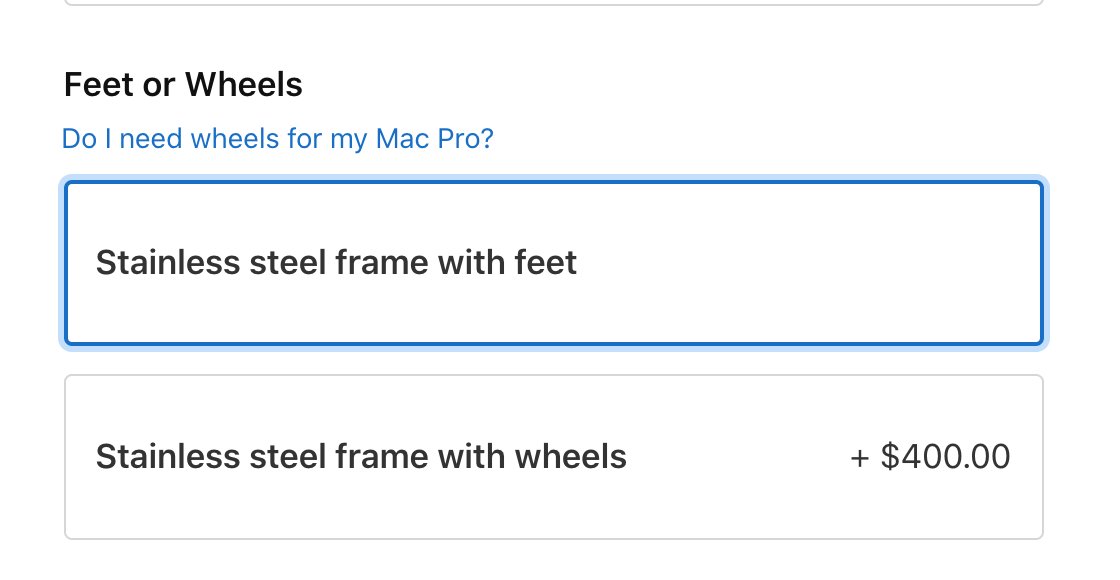Select the option card showing + $400.00
1120x580 pixels.
point(554,457)
